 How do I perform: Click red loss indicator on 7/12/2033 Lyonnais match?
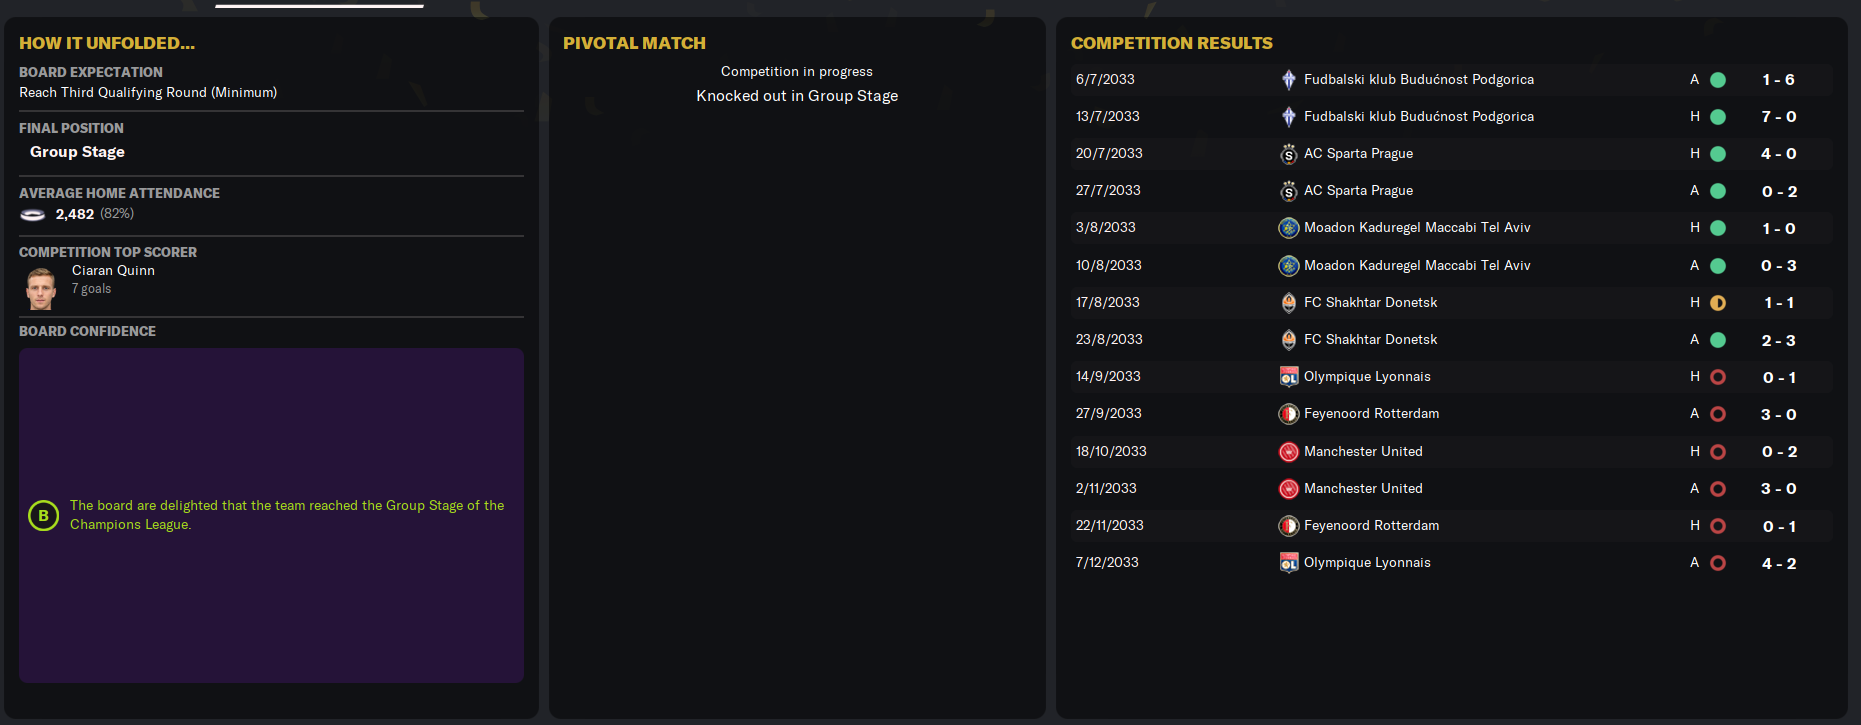(x=1718, y=563)
